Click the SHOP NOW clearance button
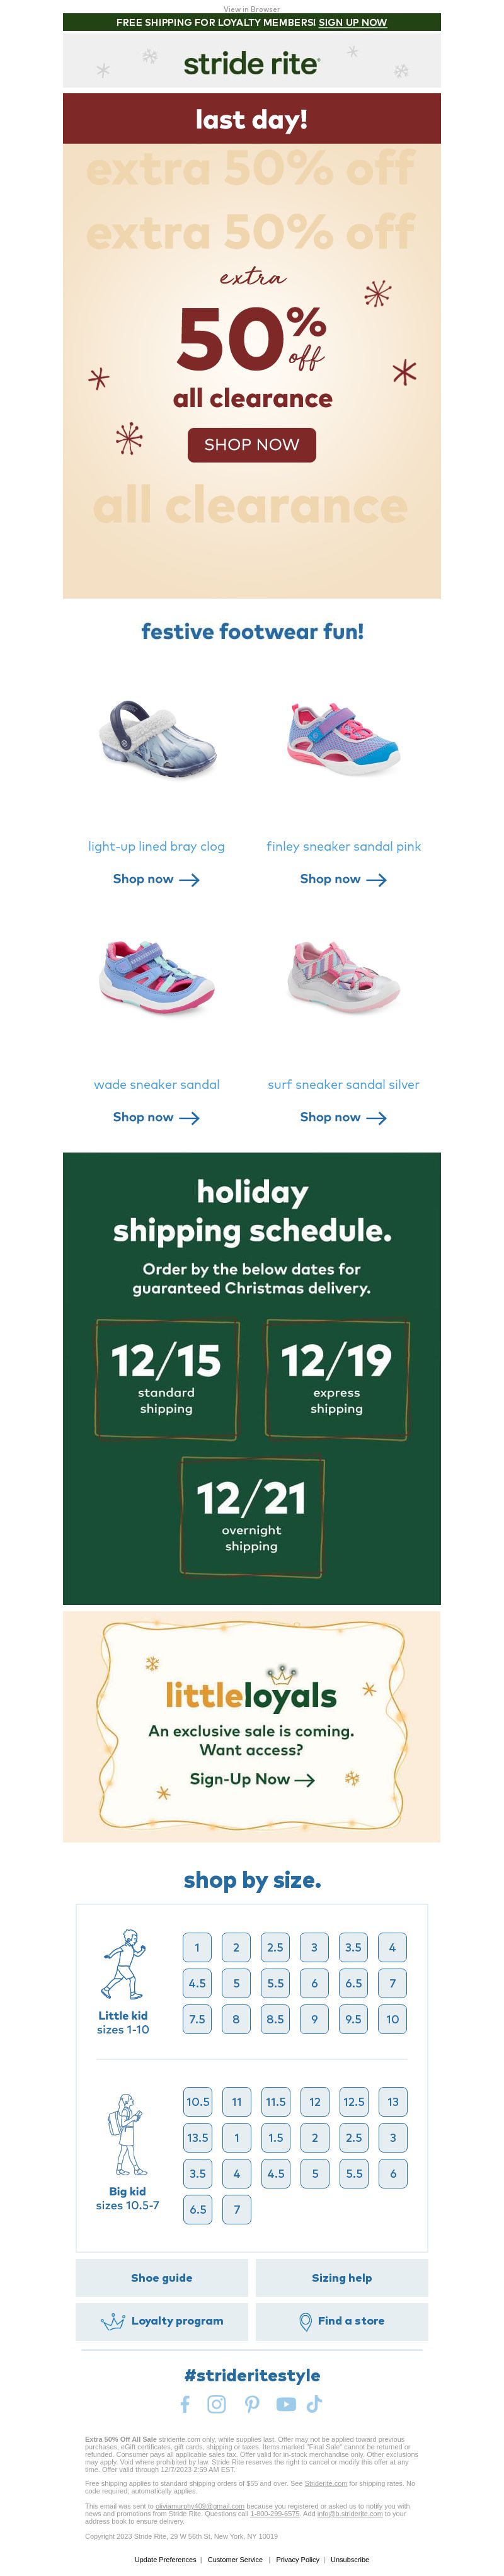This screenshot has height=2576, width=504. [x=252, y=444]
